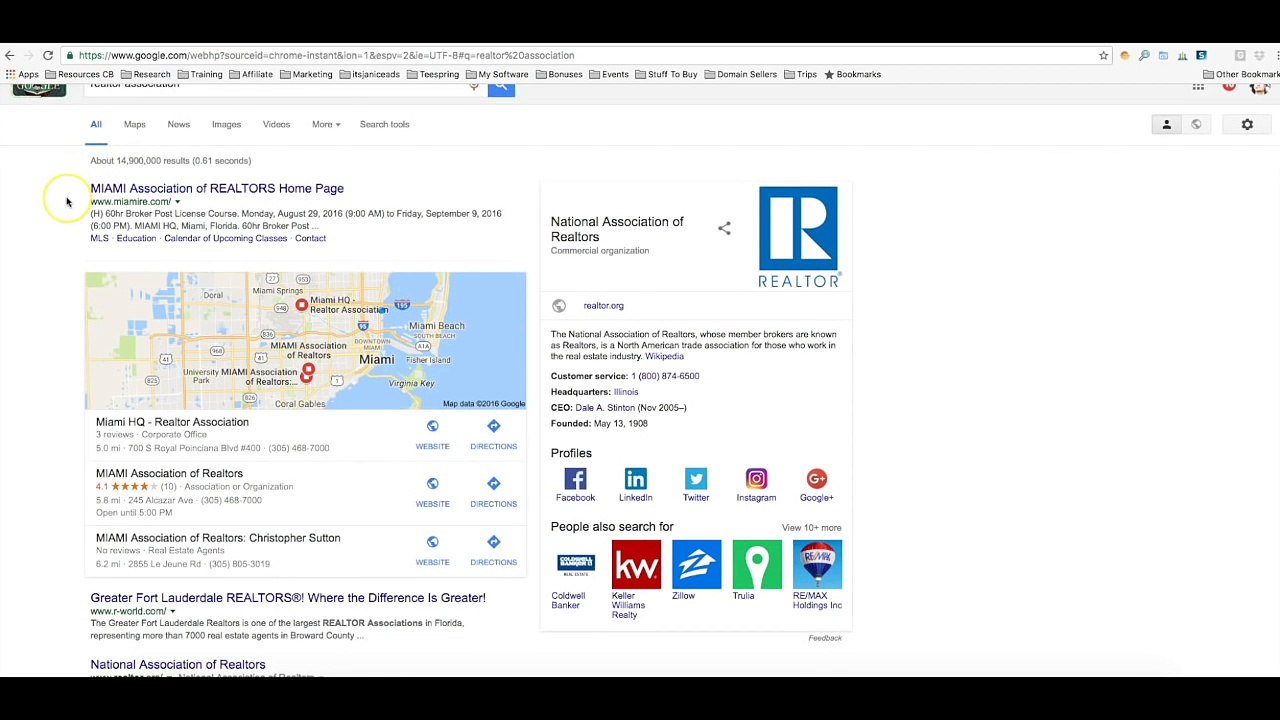Click the Chrome address bar URL

[327, 56]
